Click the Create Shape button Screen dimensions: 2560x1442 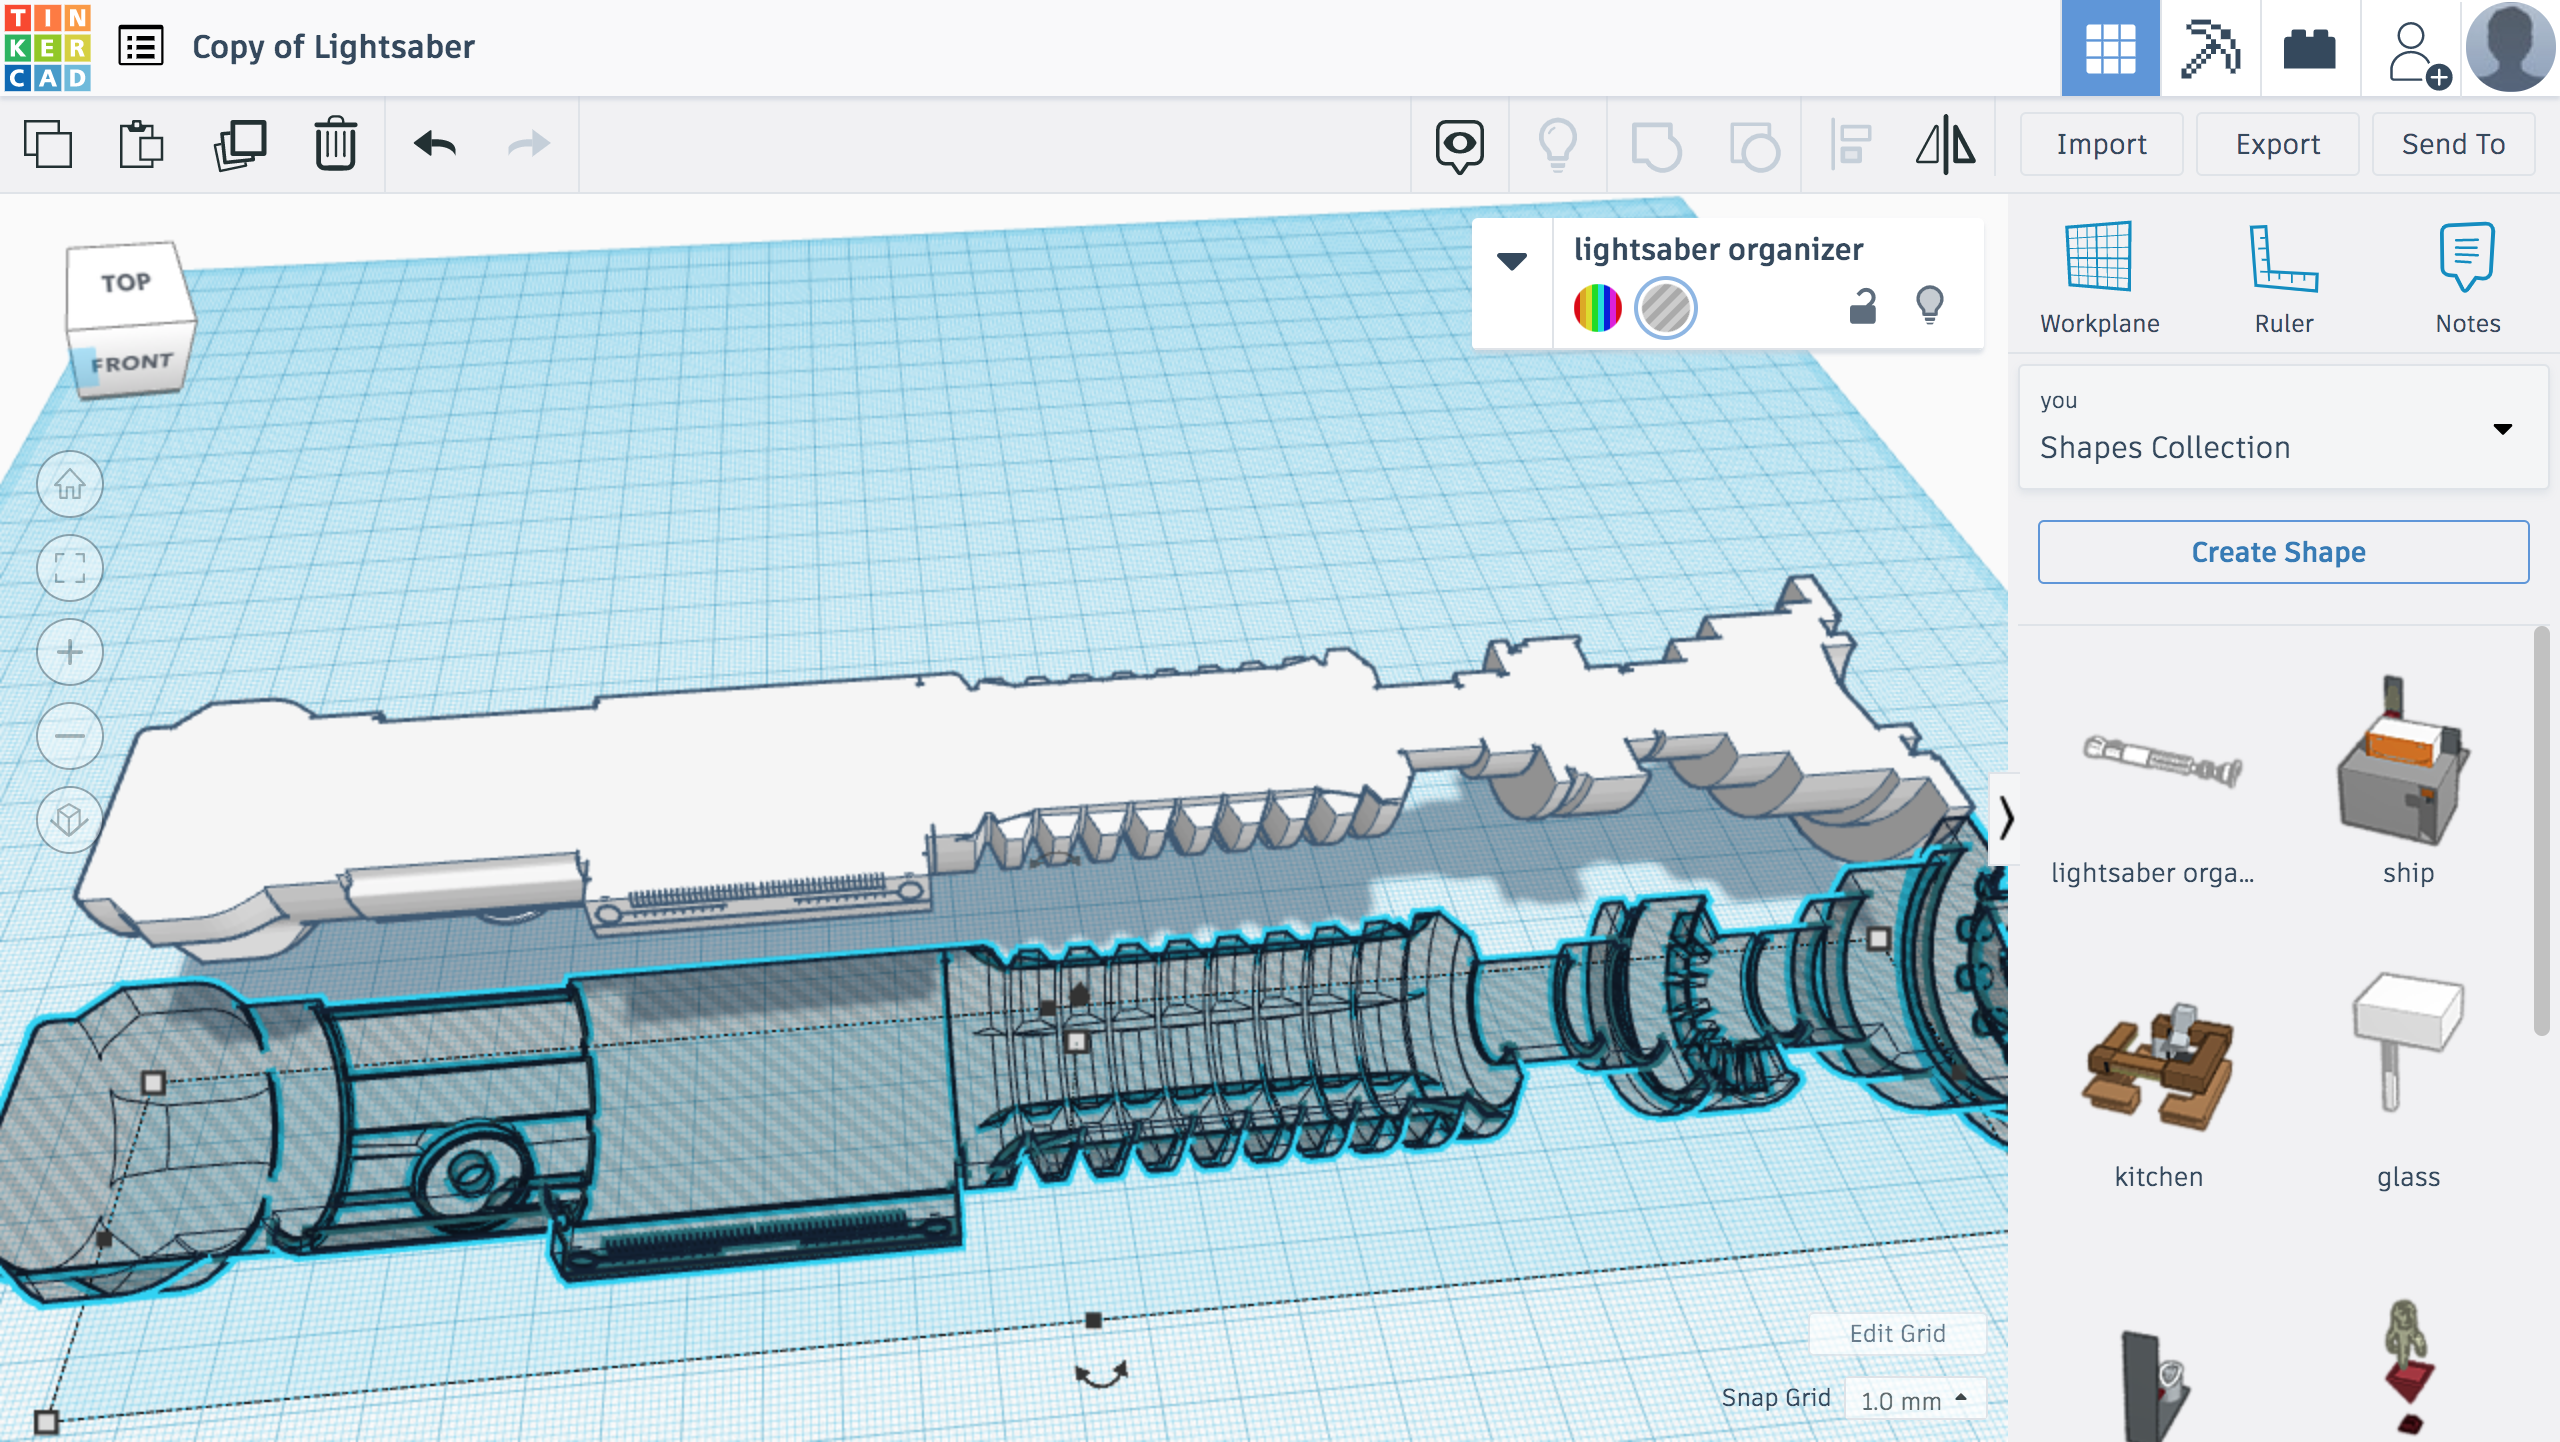tap(2279, 550)
